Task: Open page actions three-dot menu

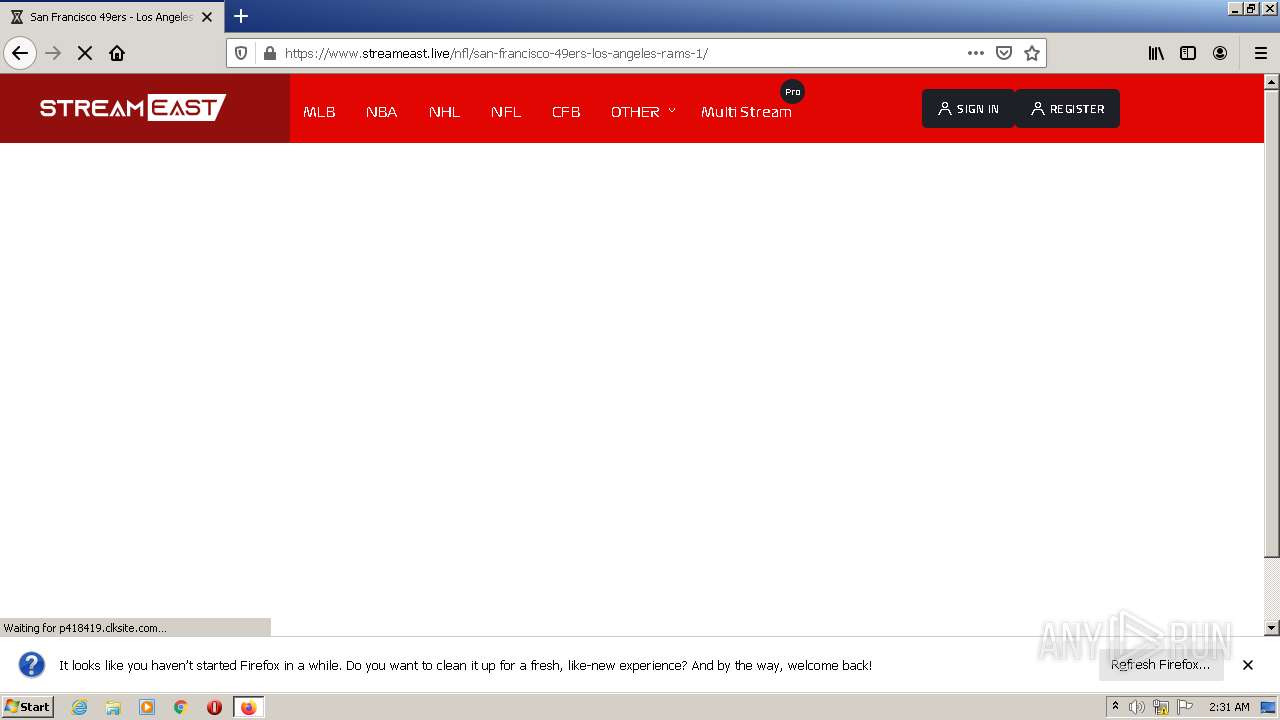Action: [x=976, y=53]
